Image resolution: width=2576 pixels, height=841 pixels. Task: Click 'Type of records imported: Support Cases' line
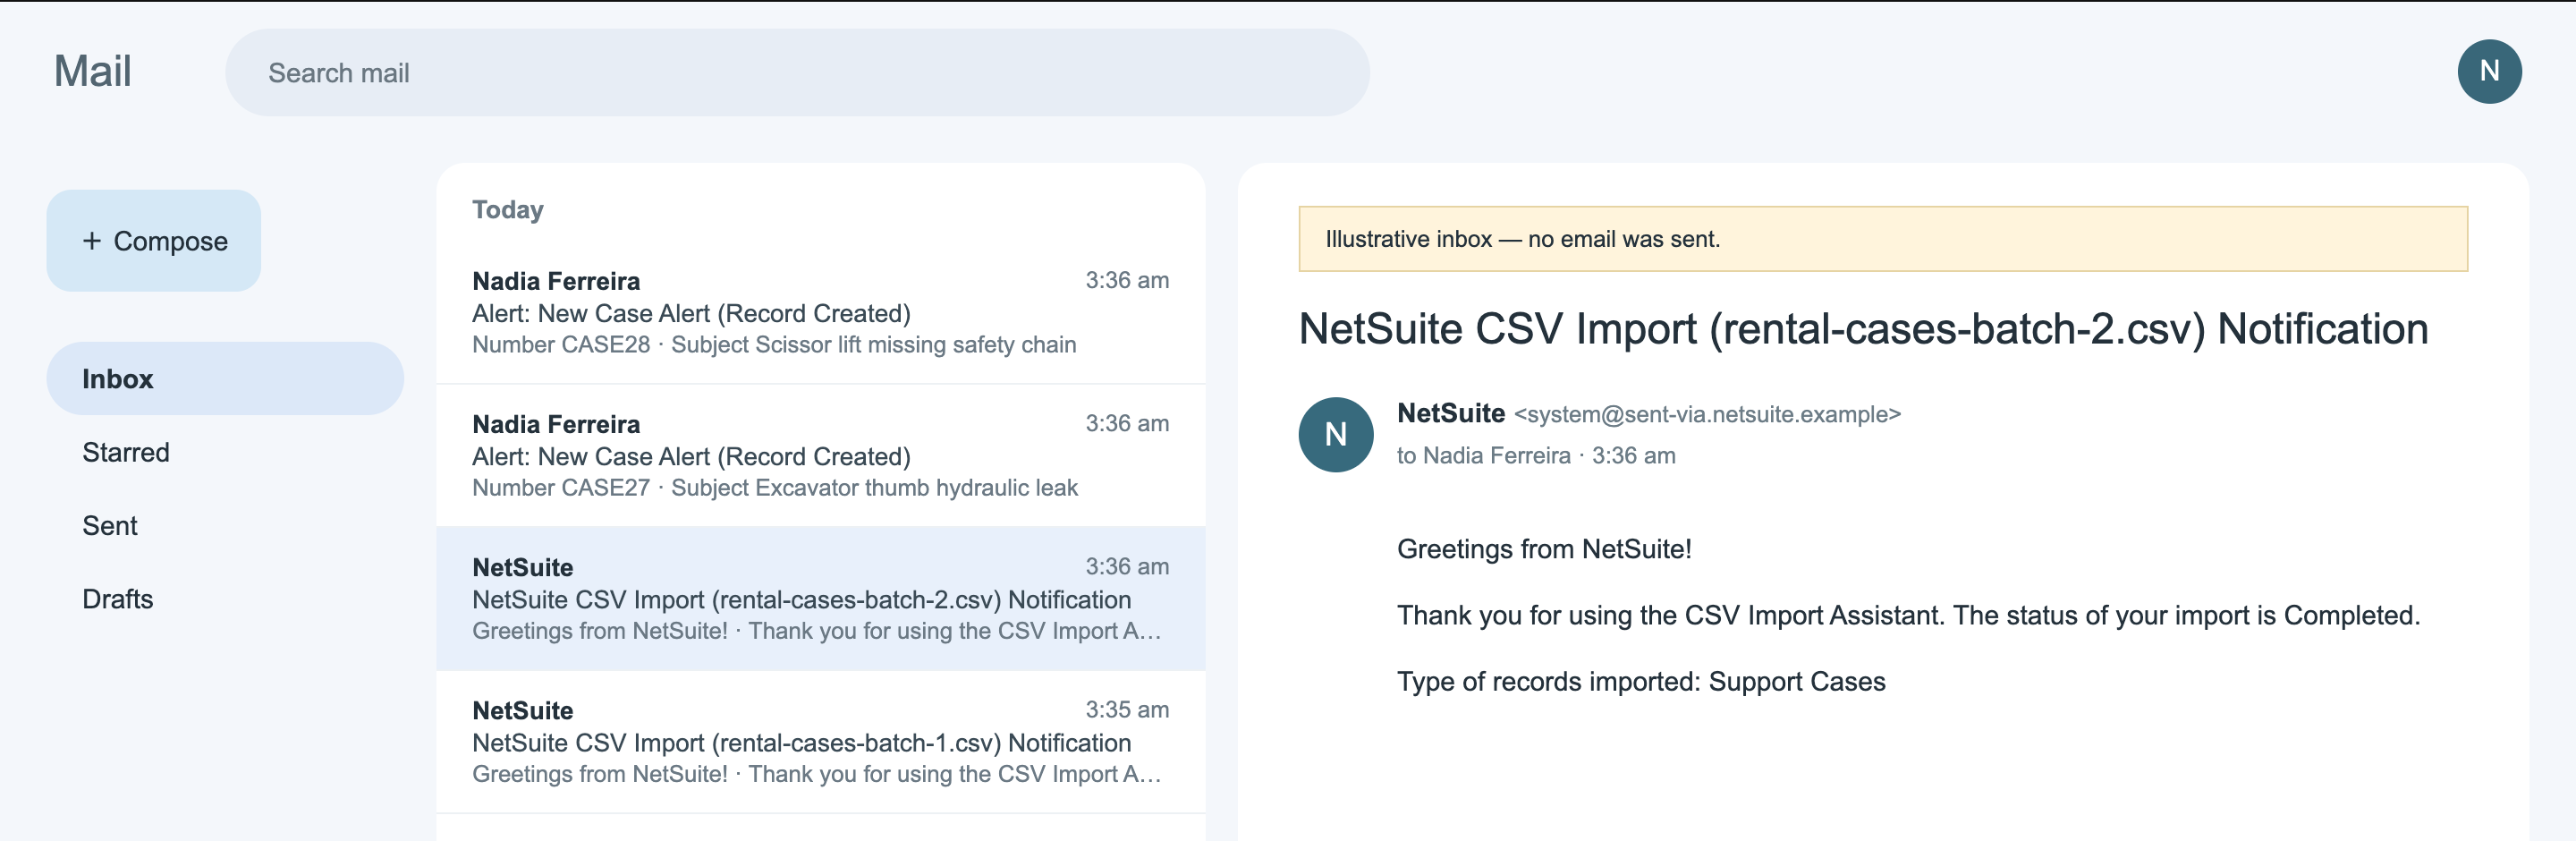point(1641,682)
